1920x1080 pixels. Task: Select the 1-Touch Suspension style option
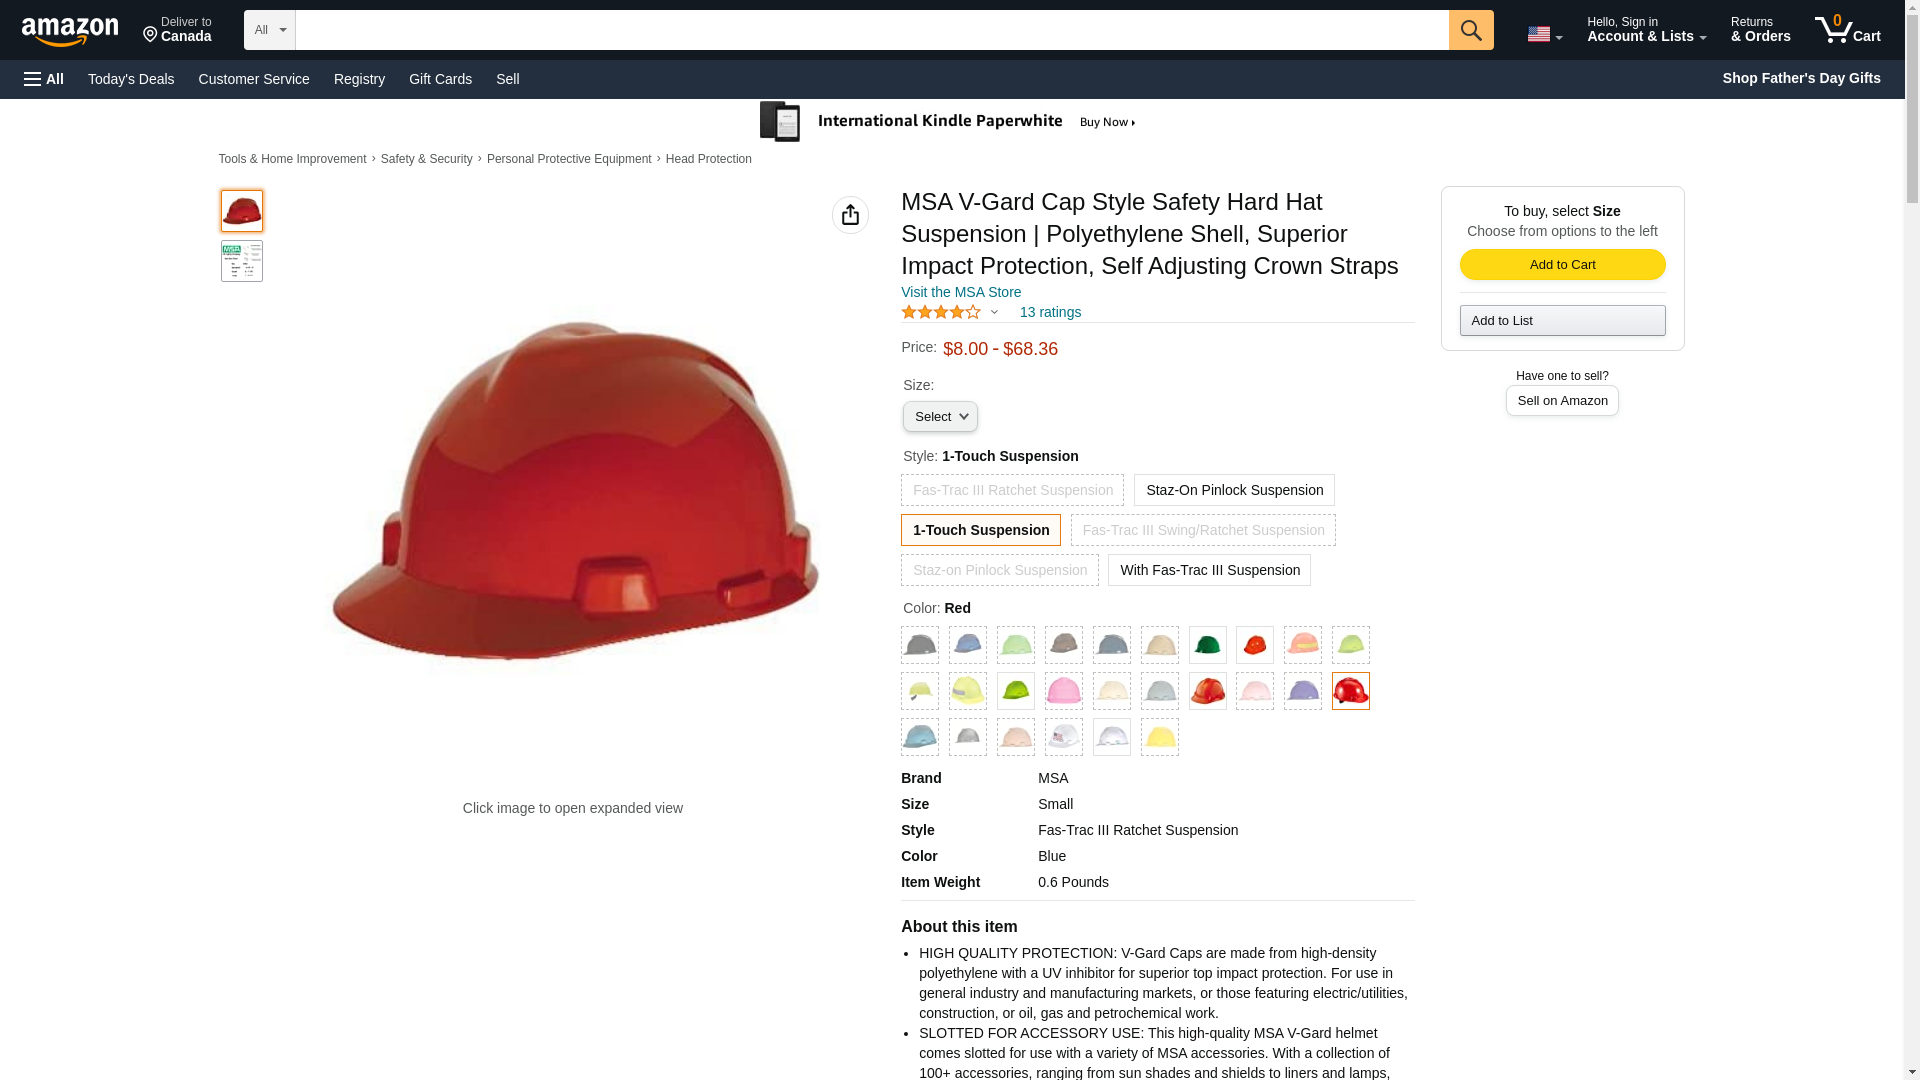coord(980,530)
